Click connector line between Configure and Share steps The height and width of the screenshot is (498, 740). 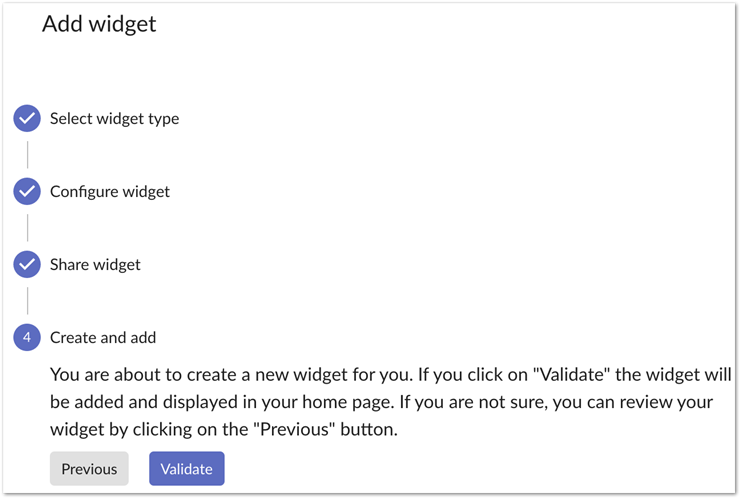click(27, 228)
